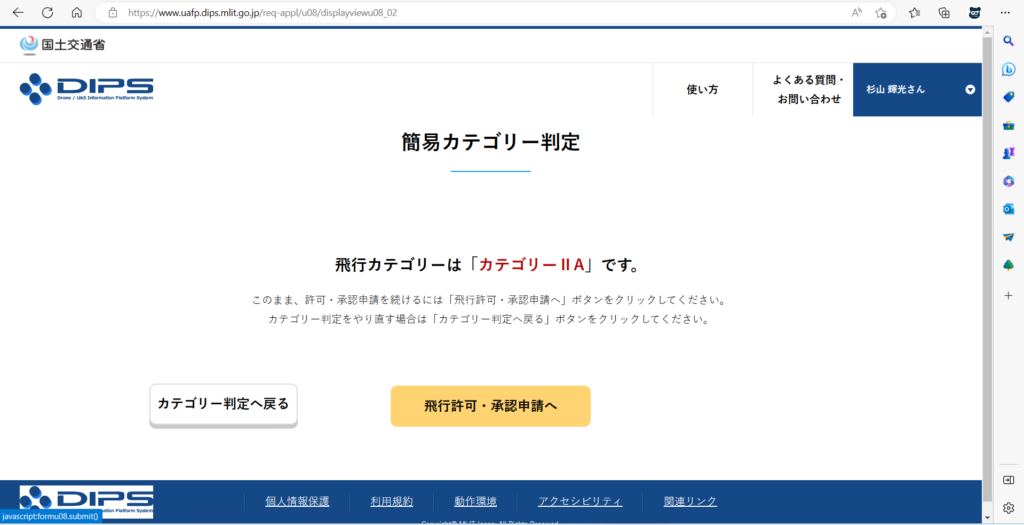Open Bing Chat from the sidebar
1024x525 pixels.
point(1009,69)
